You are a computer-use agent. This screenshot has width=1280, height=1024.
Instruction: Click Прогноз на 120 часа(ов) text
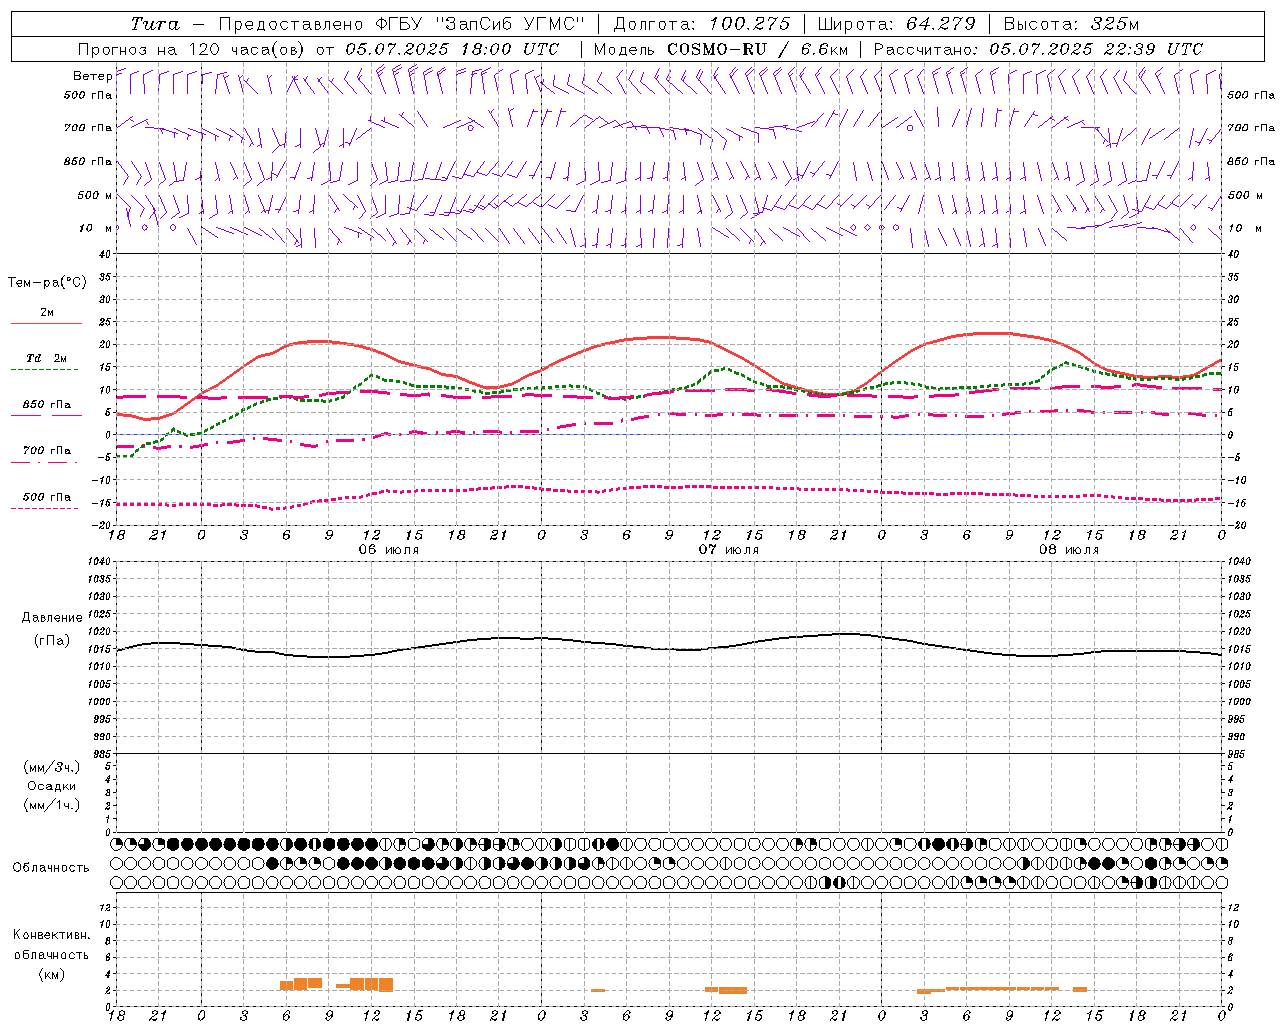coord(192,49)
